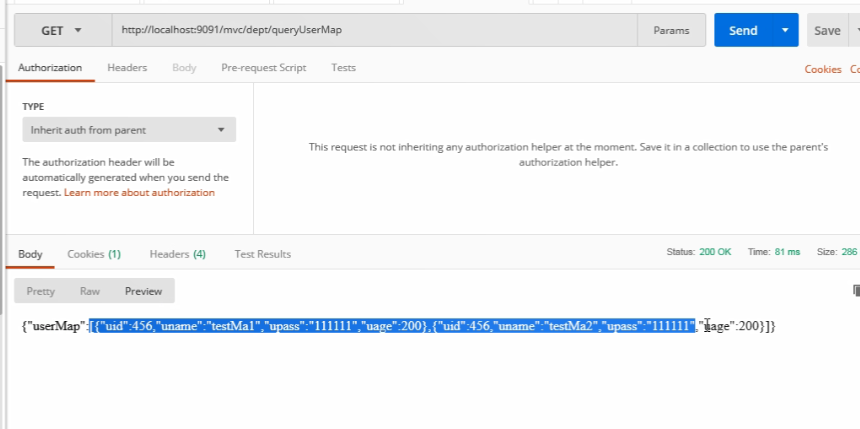Click the request URL input field
The height and width of the screenshot is (429, 860).
click(375, 30)
